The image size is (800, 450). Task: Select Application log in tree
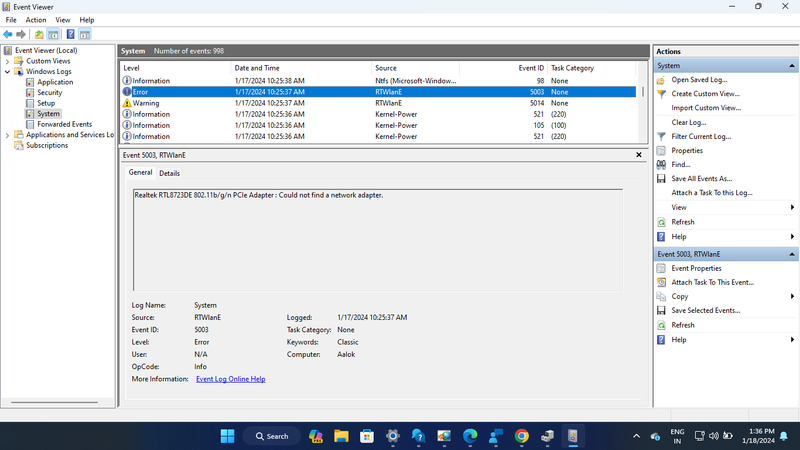[x=55, y=82]
